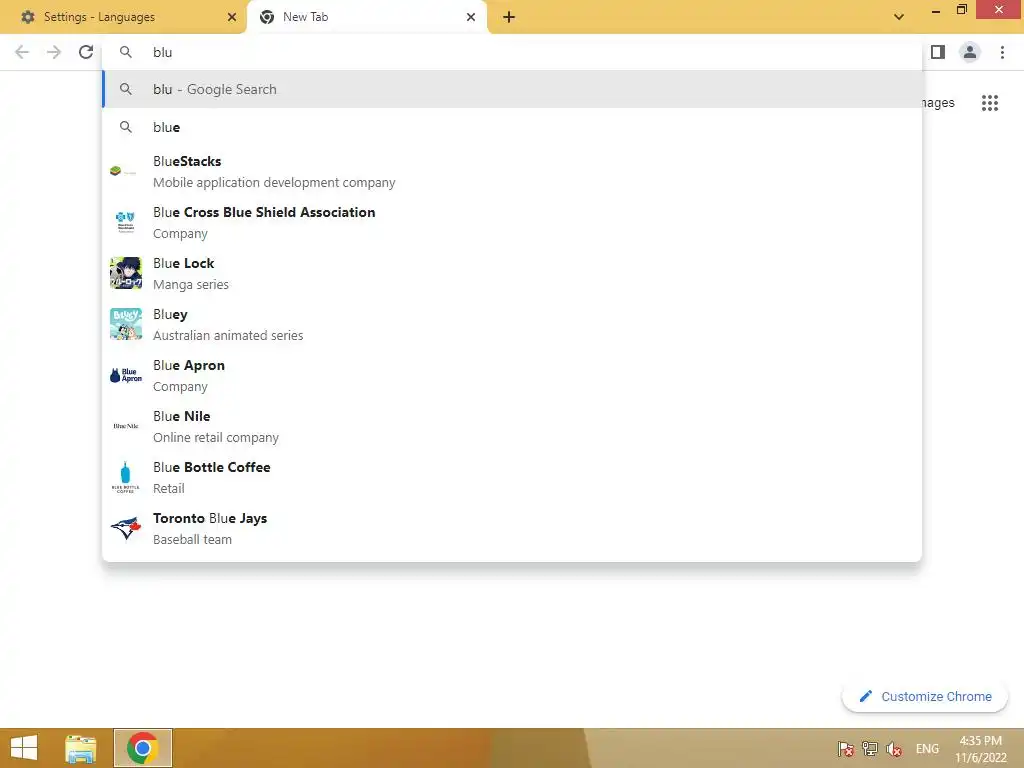The height and width of the screenshot is (768, 1024).
Task: Click the browser back arrow
Action: click(22, 52)
